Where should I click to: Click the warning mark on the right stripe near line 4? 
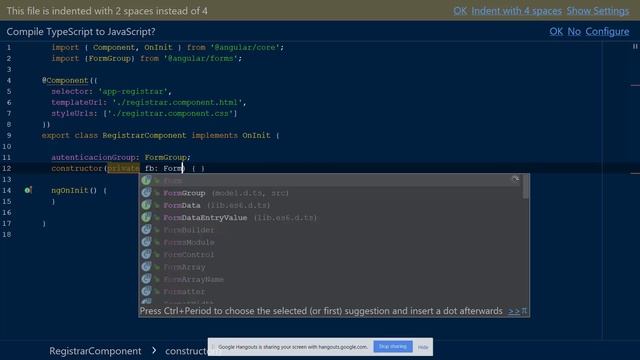635,85
